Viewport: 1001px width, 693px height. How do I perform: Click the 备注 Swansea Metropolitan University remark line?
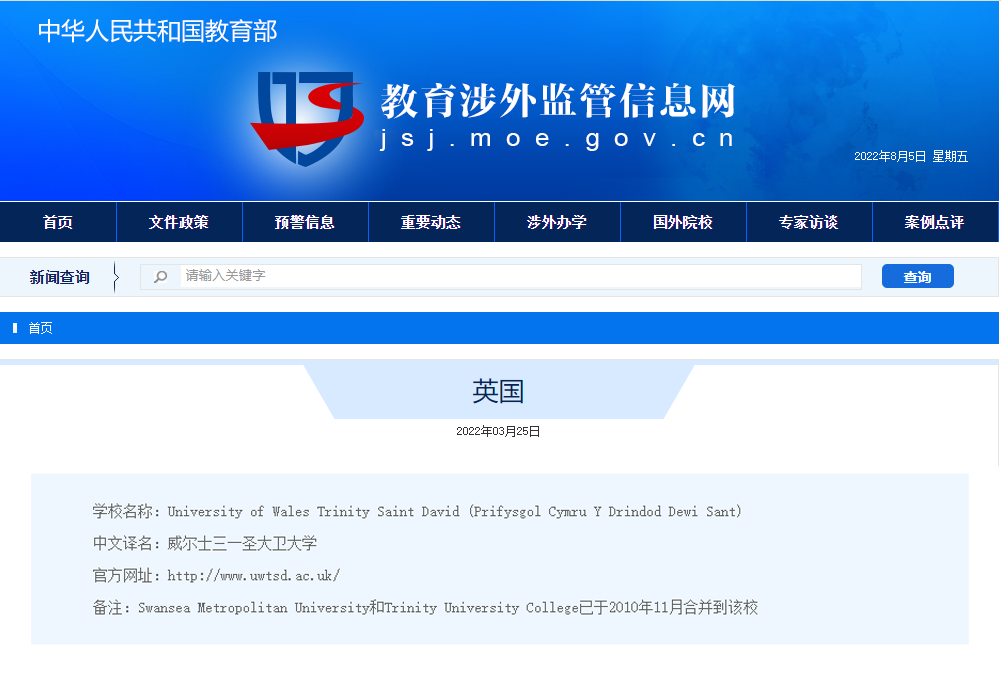[425, 607]
